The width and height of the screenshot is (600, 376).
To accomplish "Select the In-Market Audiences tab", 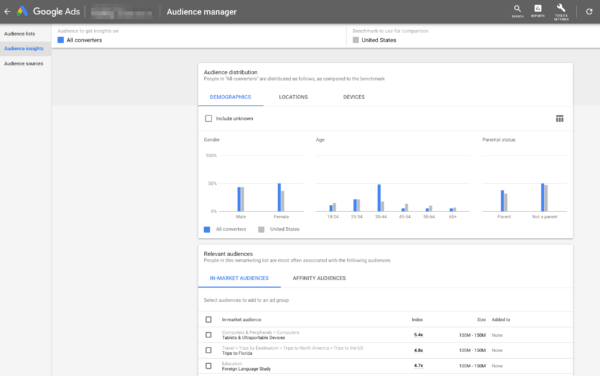I will click(x=239, y=278).
